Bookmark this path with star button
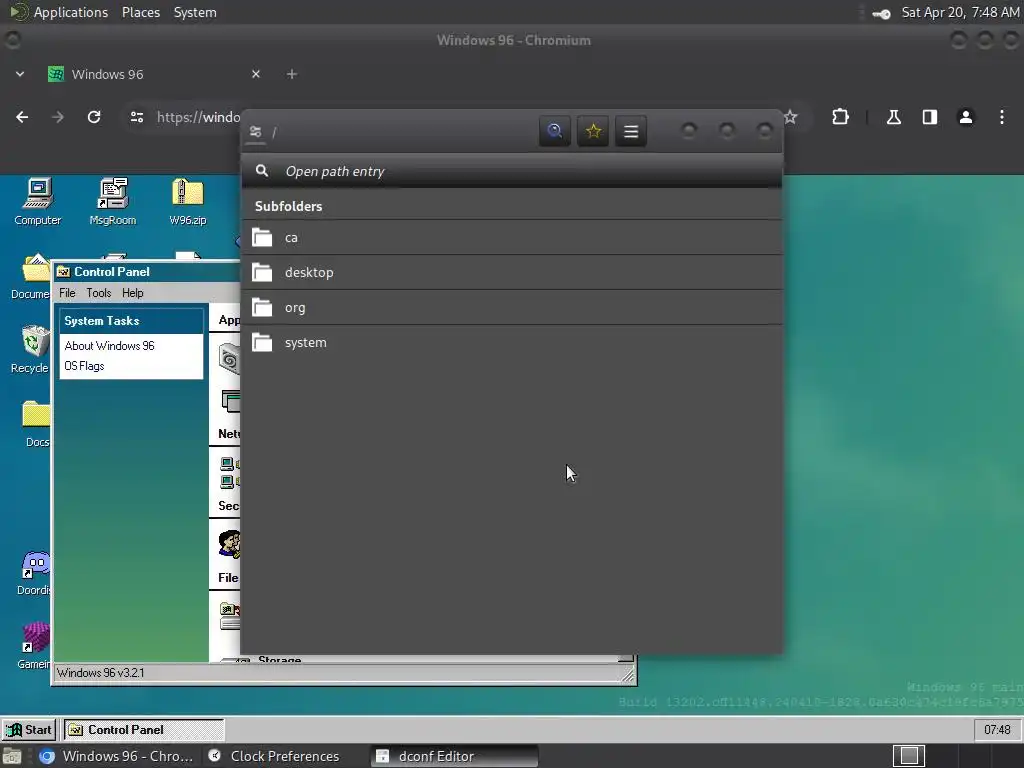The height and width of the screenshot is (768, 1024). tap(593, 131)
